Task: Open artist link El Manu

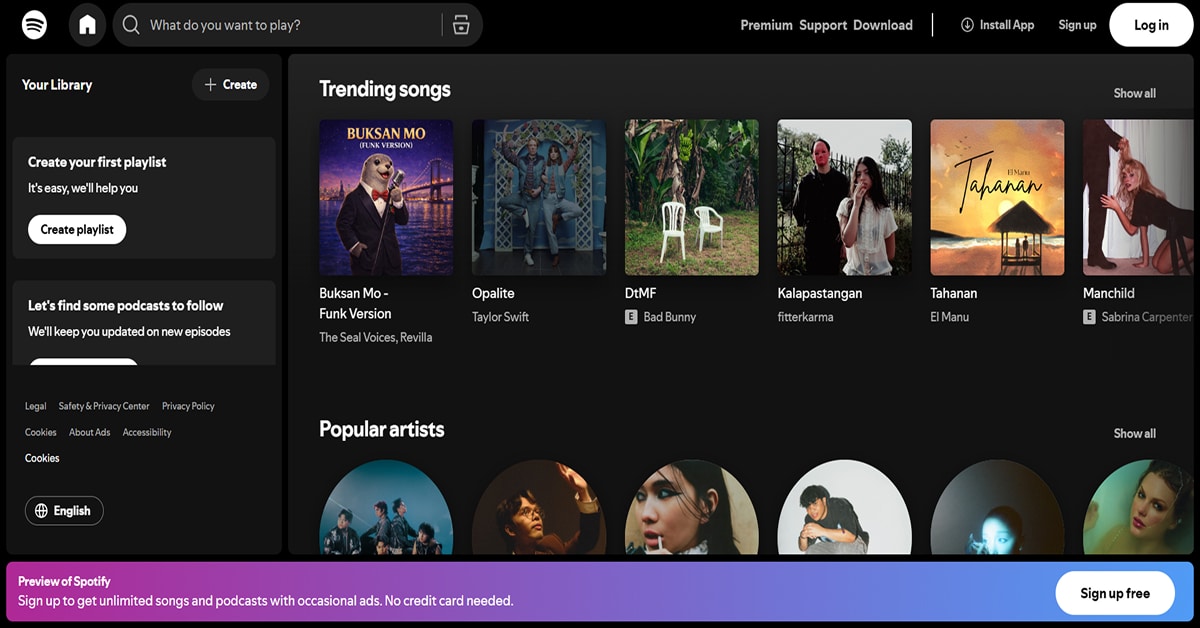Action: click(x=950, y=317)
